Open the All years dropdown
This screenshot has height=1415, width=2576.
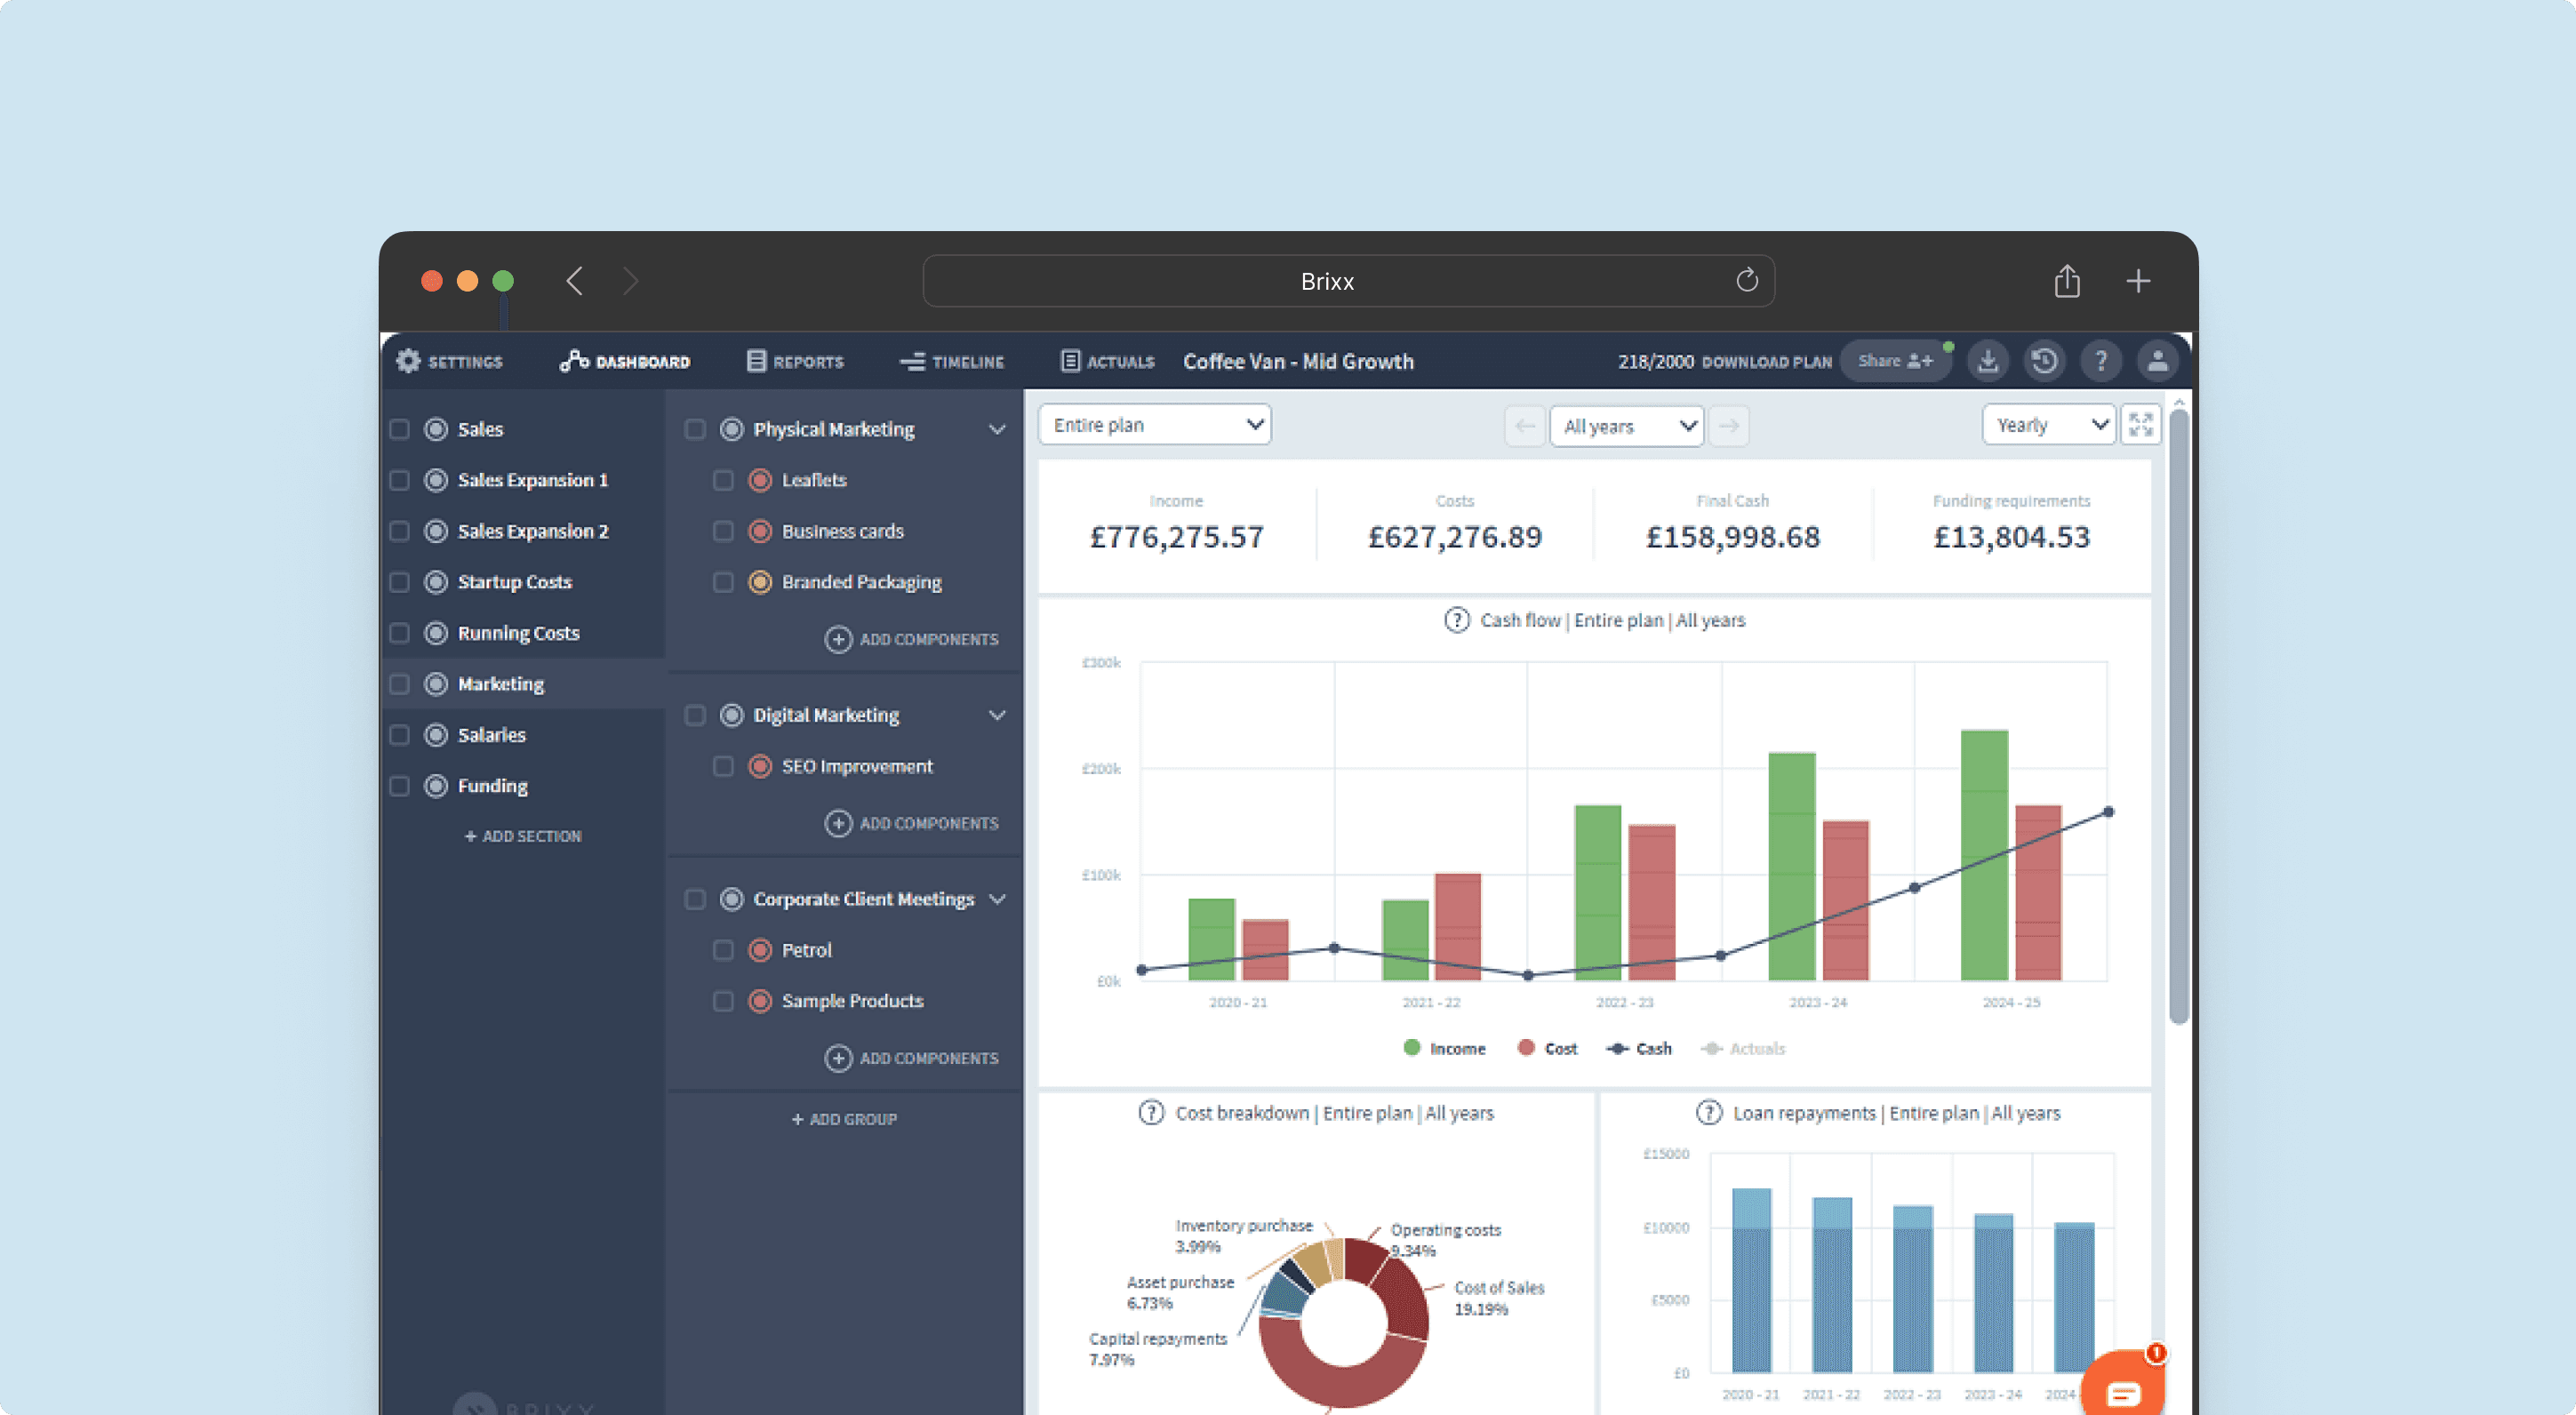click(1627, 426)
